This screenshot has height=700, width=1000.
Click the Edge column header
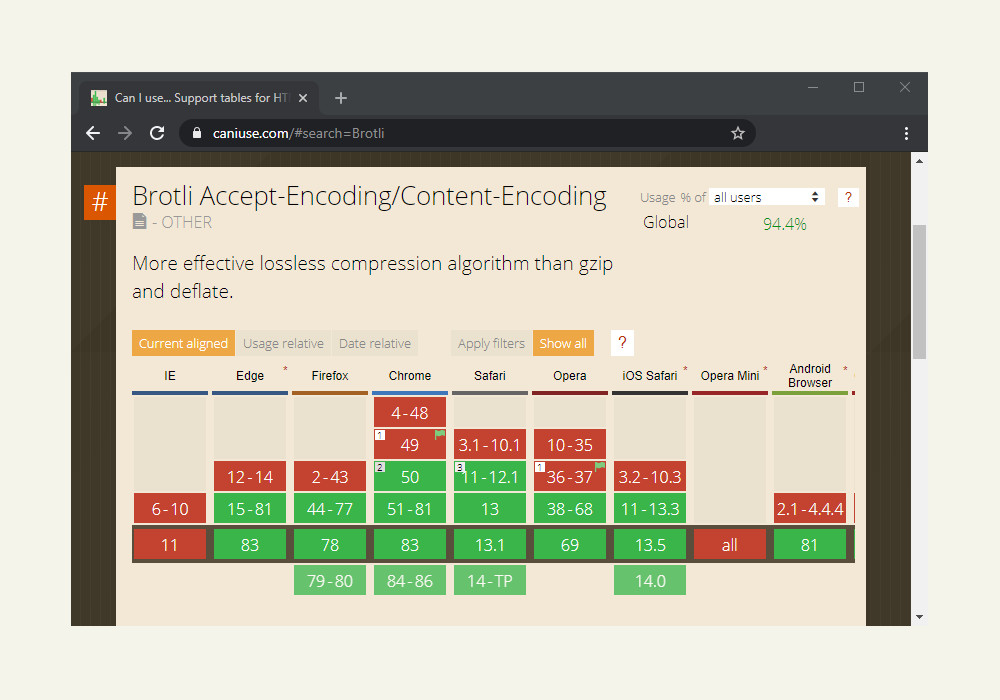pyautogui.click(x=250, y=376)
